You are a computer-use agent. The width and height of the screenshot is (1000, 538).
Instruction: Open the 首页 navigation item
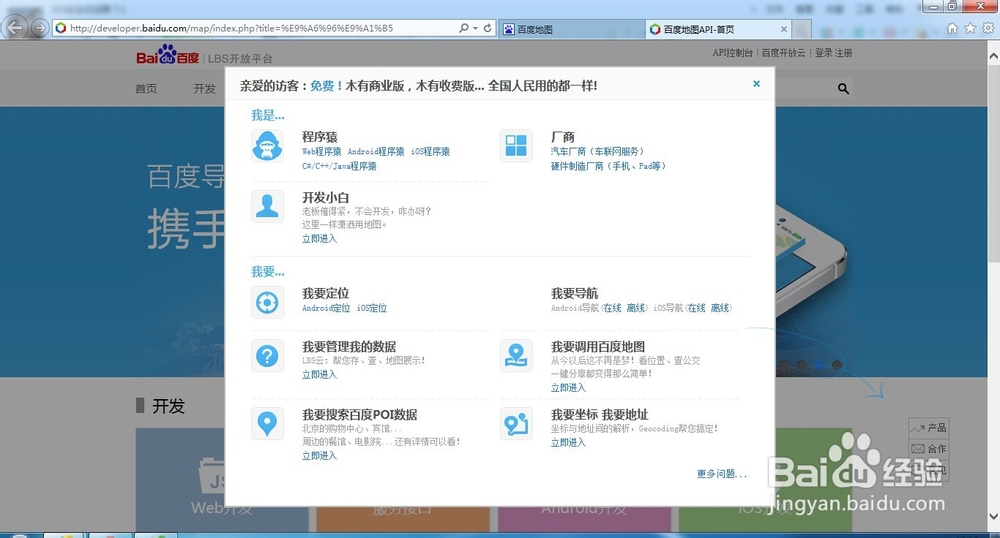(146, 89)
